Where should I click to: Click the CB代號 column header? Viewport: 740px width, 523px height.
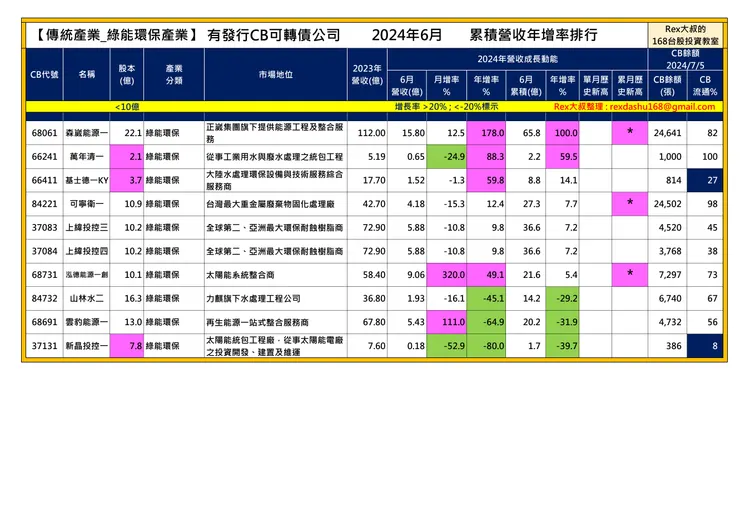(x=44, y=75)
